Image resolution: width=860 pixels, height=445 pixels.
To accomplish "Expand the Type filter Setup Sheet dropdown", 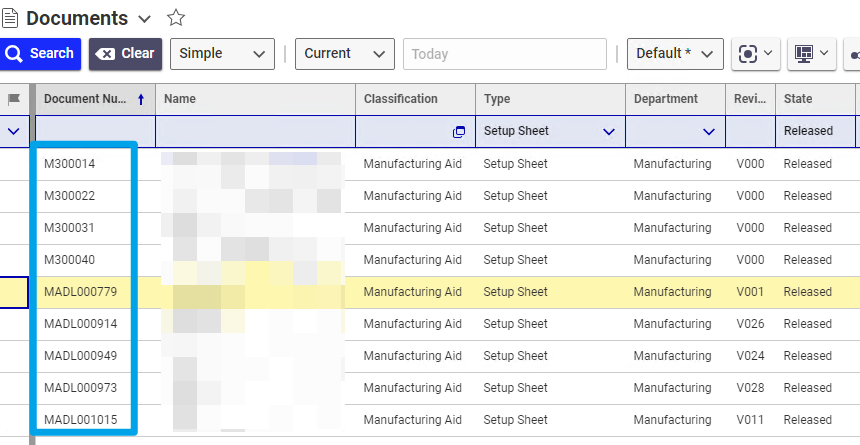I will tap(608, 132).
